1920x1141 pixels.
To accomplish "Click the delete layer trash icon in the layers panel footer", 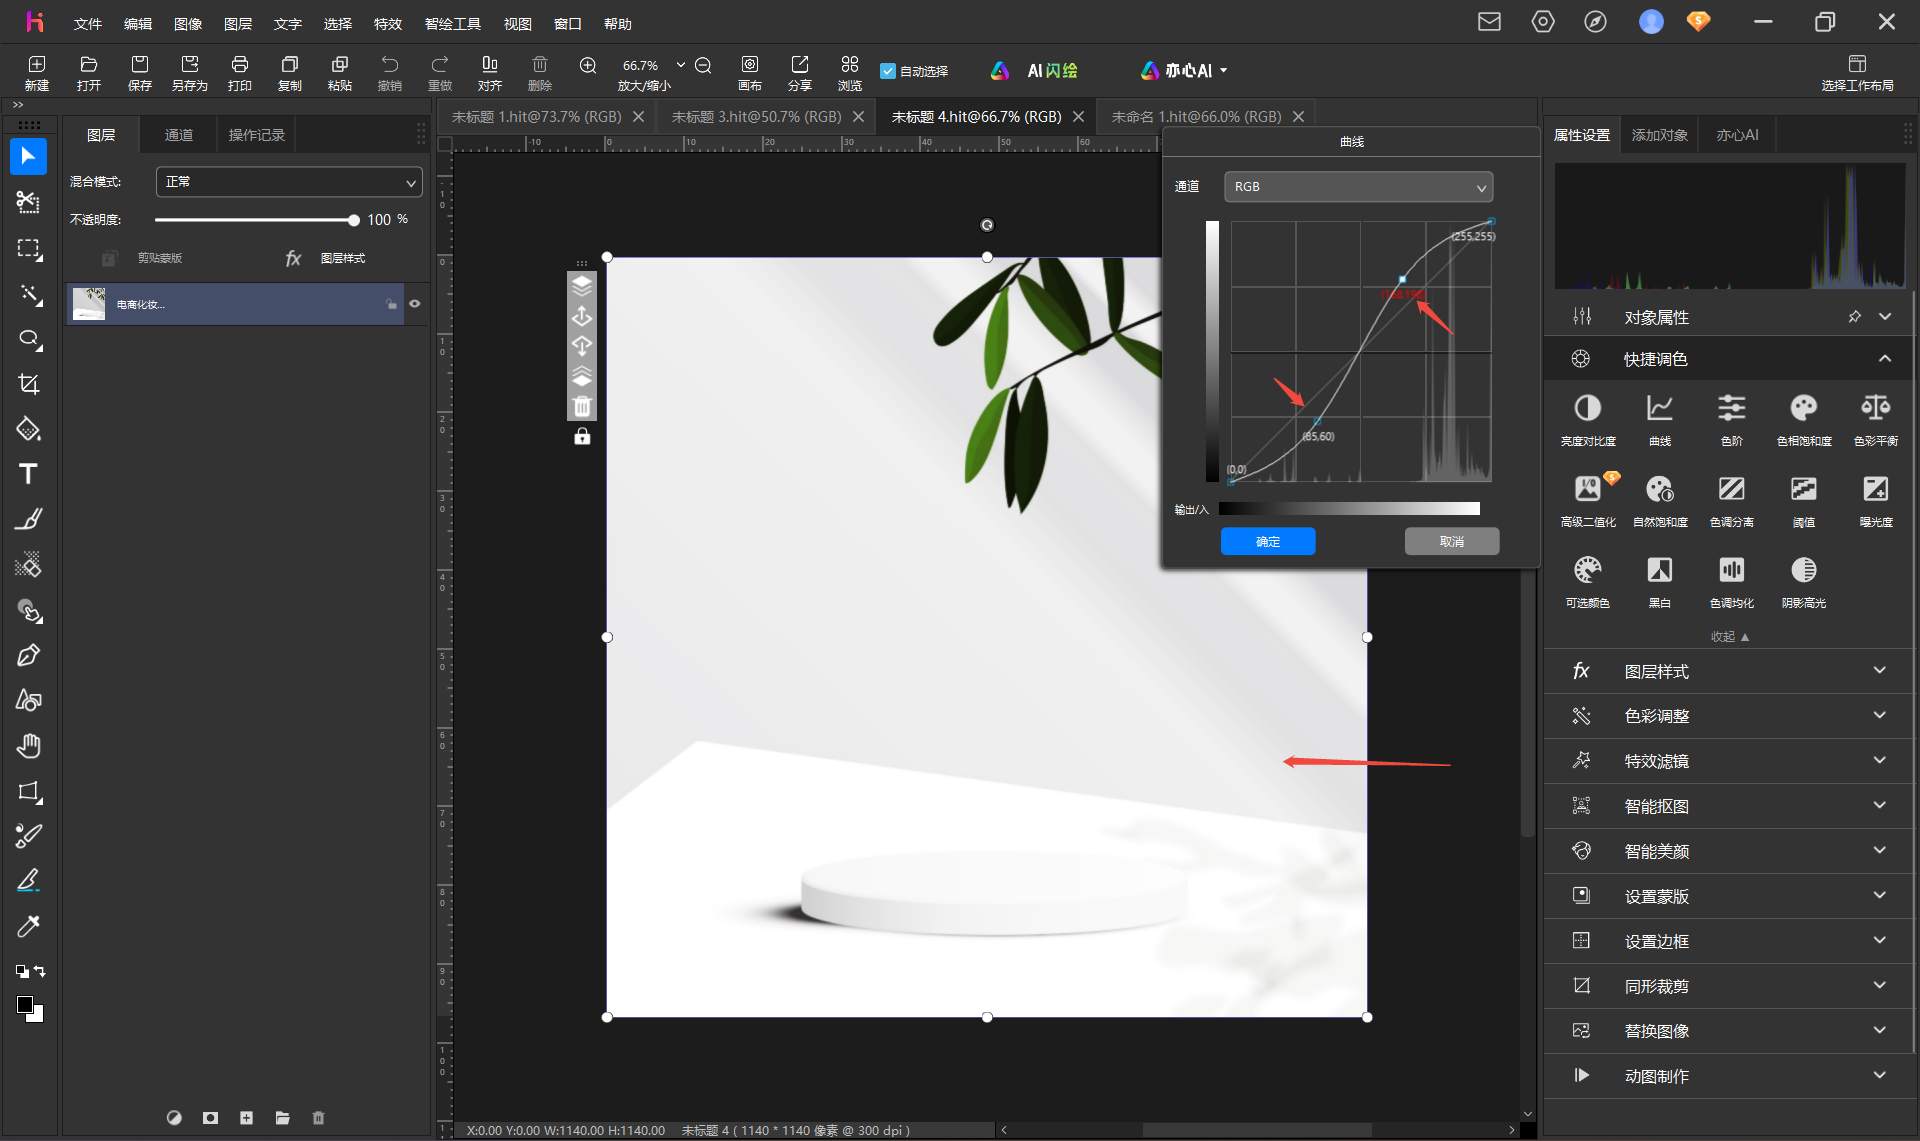I will 318,1118.
